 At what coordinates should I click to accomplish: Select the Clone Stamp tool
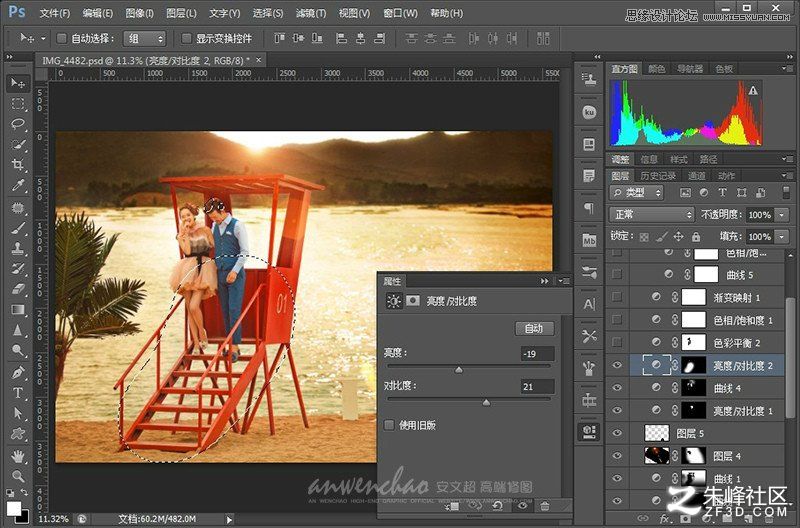click(18, 249)
